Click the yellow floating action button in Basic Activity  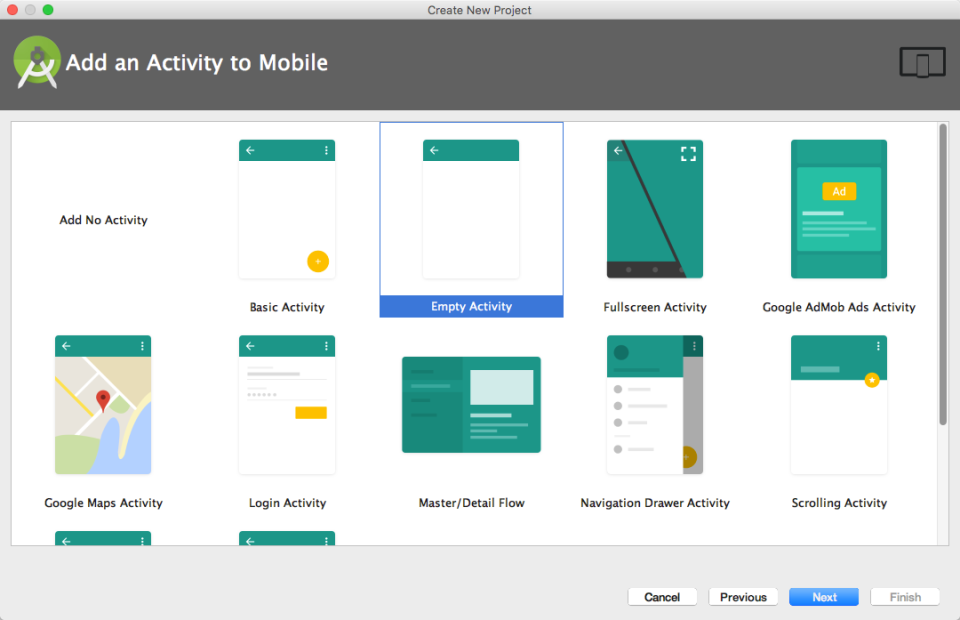coord(318,262)
